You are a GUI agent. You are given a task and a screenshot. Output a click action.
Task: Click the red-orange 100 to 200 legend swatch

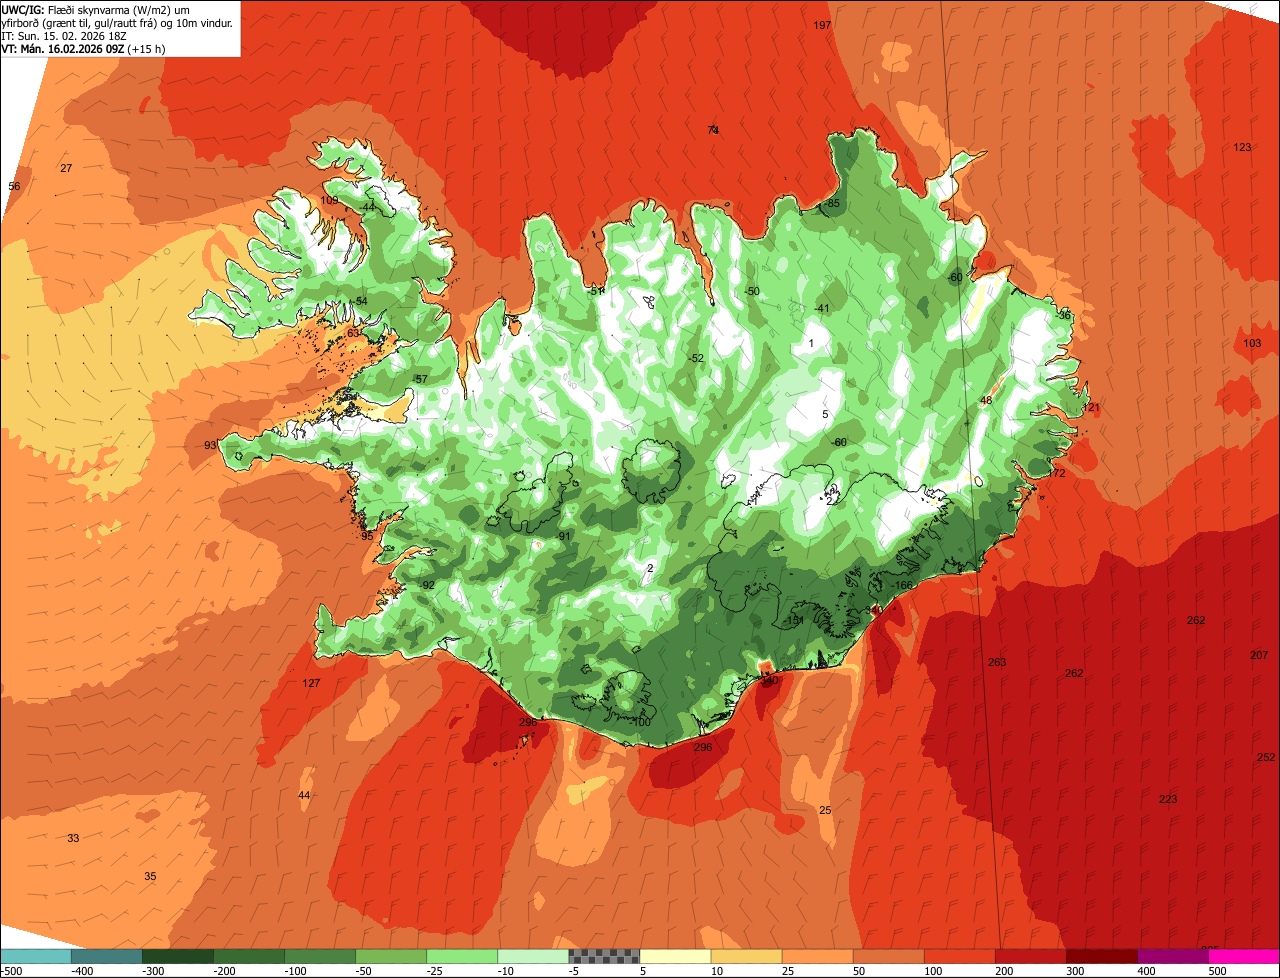(x=959, y=956)
